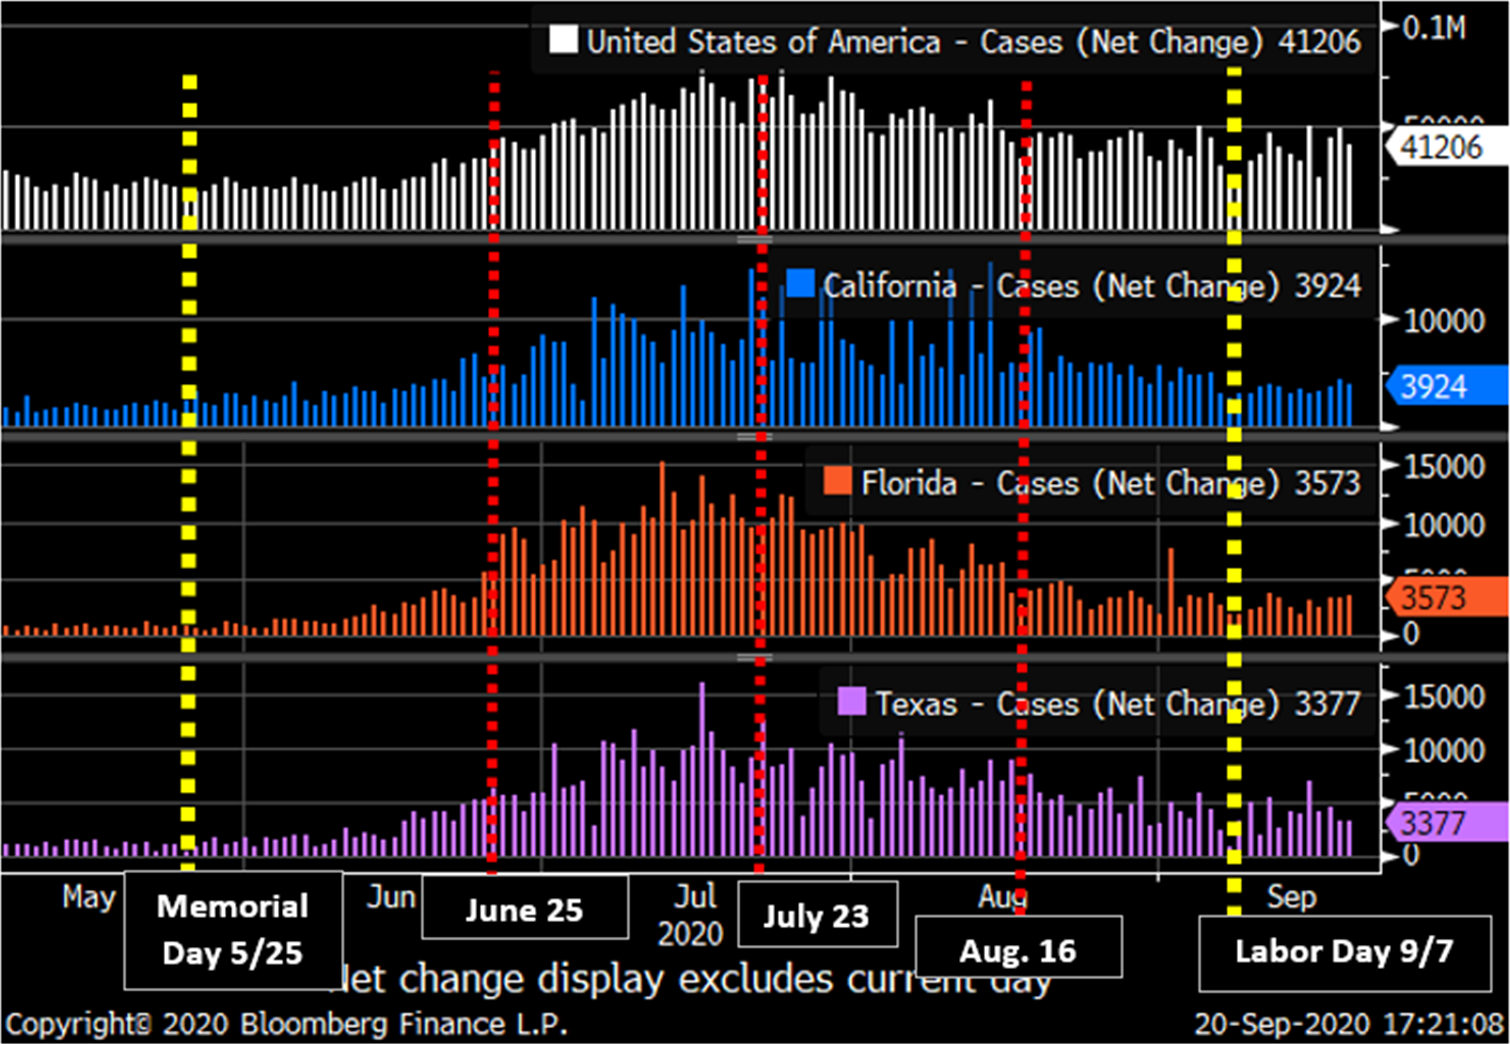Click the blue California legend swatch

pyautogui.click(x=800, y=284)
